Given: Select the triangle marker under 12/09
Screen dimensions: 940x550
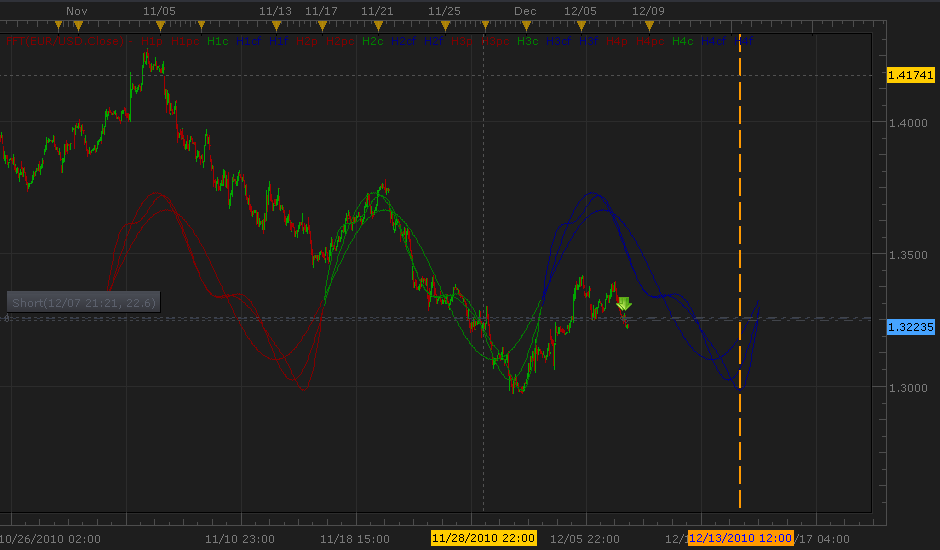Looking at the screenshot, I should coord(649,25).
